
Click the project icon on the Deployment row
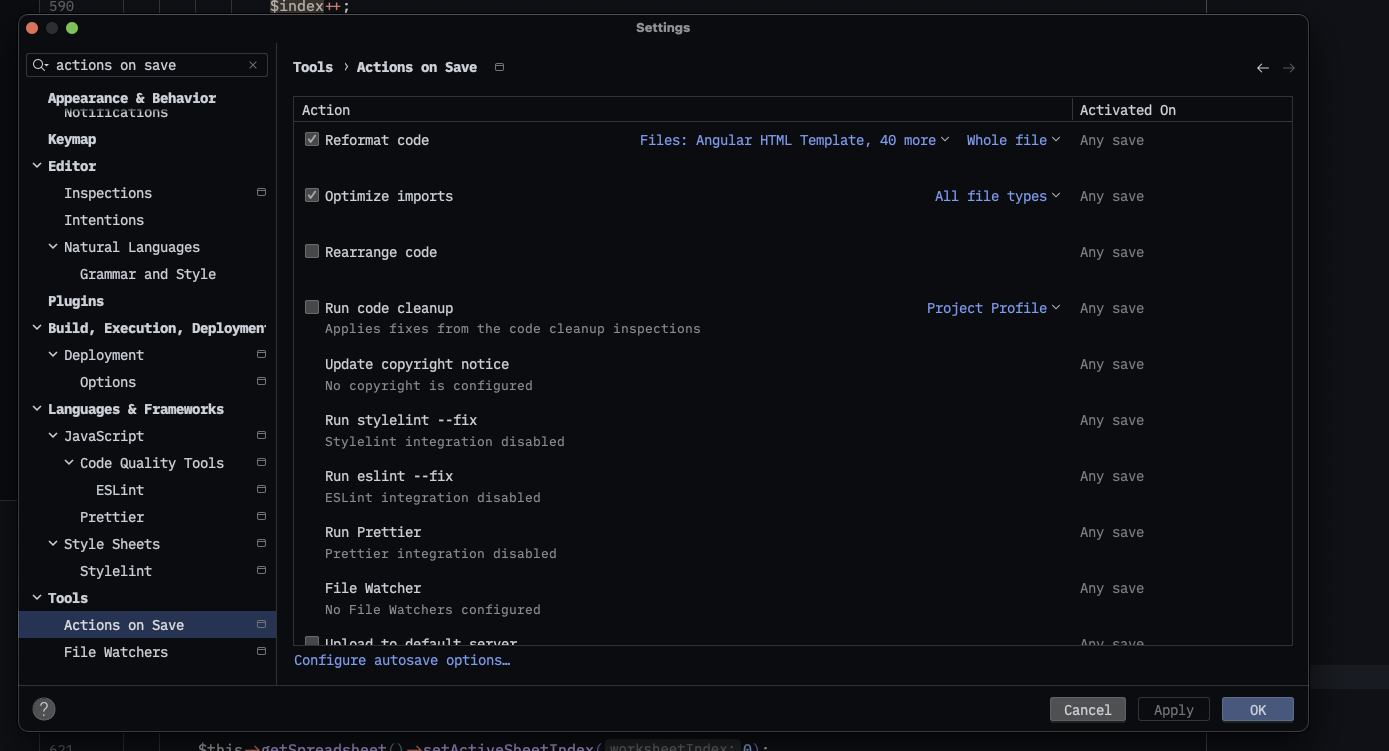point(261,354)
